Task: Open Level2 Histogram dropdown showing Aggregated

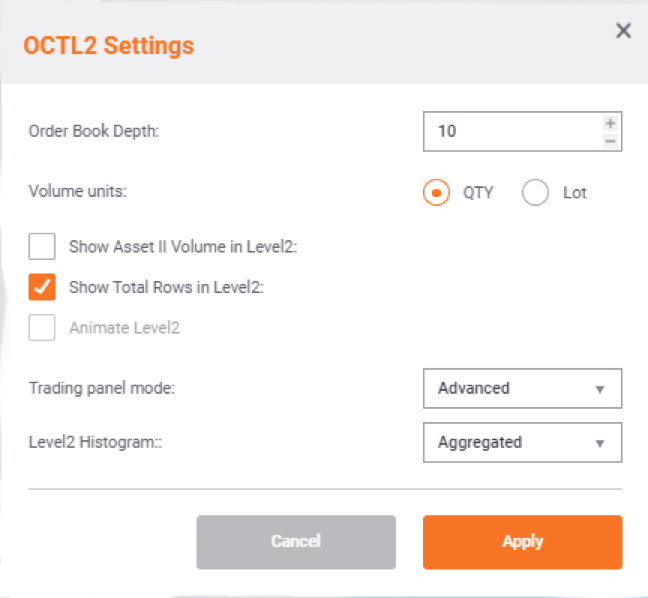Action: pyautogui.click(x=522, y=442)
